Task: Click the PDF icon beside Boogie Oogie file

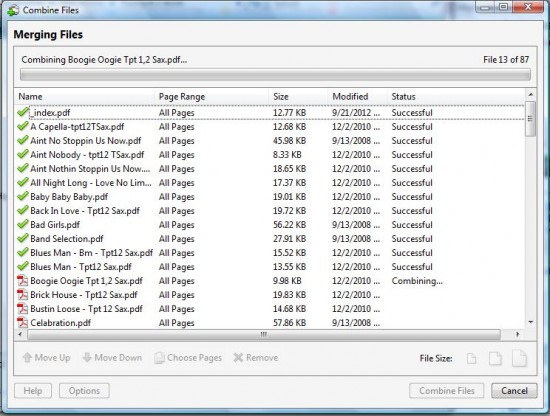Action: (x=22, y=281)
